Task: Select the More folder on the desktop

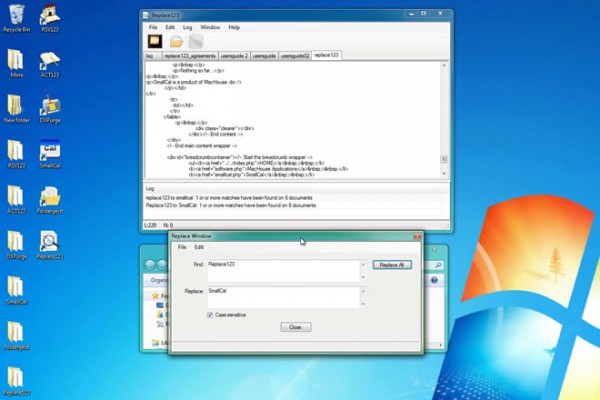Action: coord(16,63)
